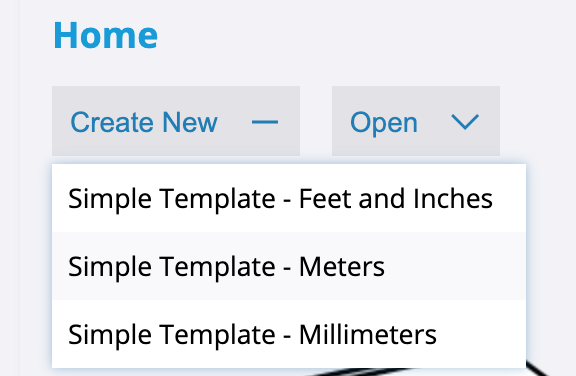The height and width of the screenshot is (376, 576).
Task: Select Simple Template - Feet and Inches
Action: click(289, 198)
